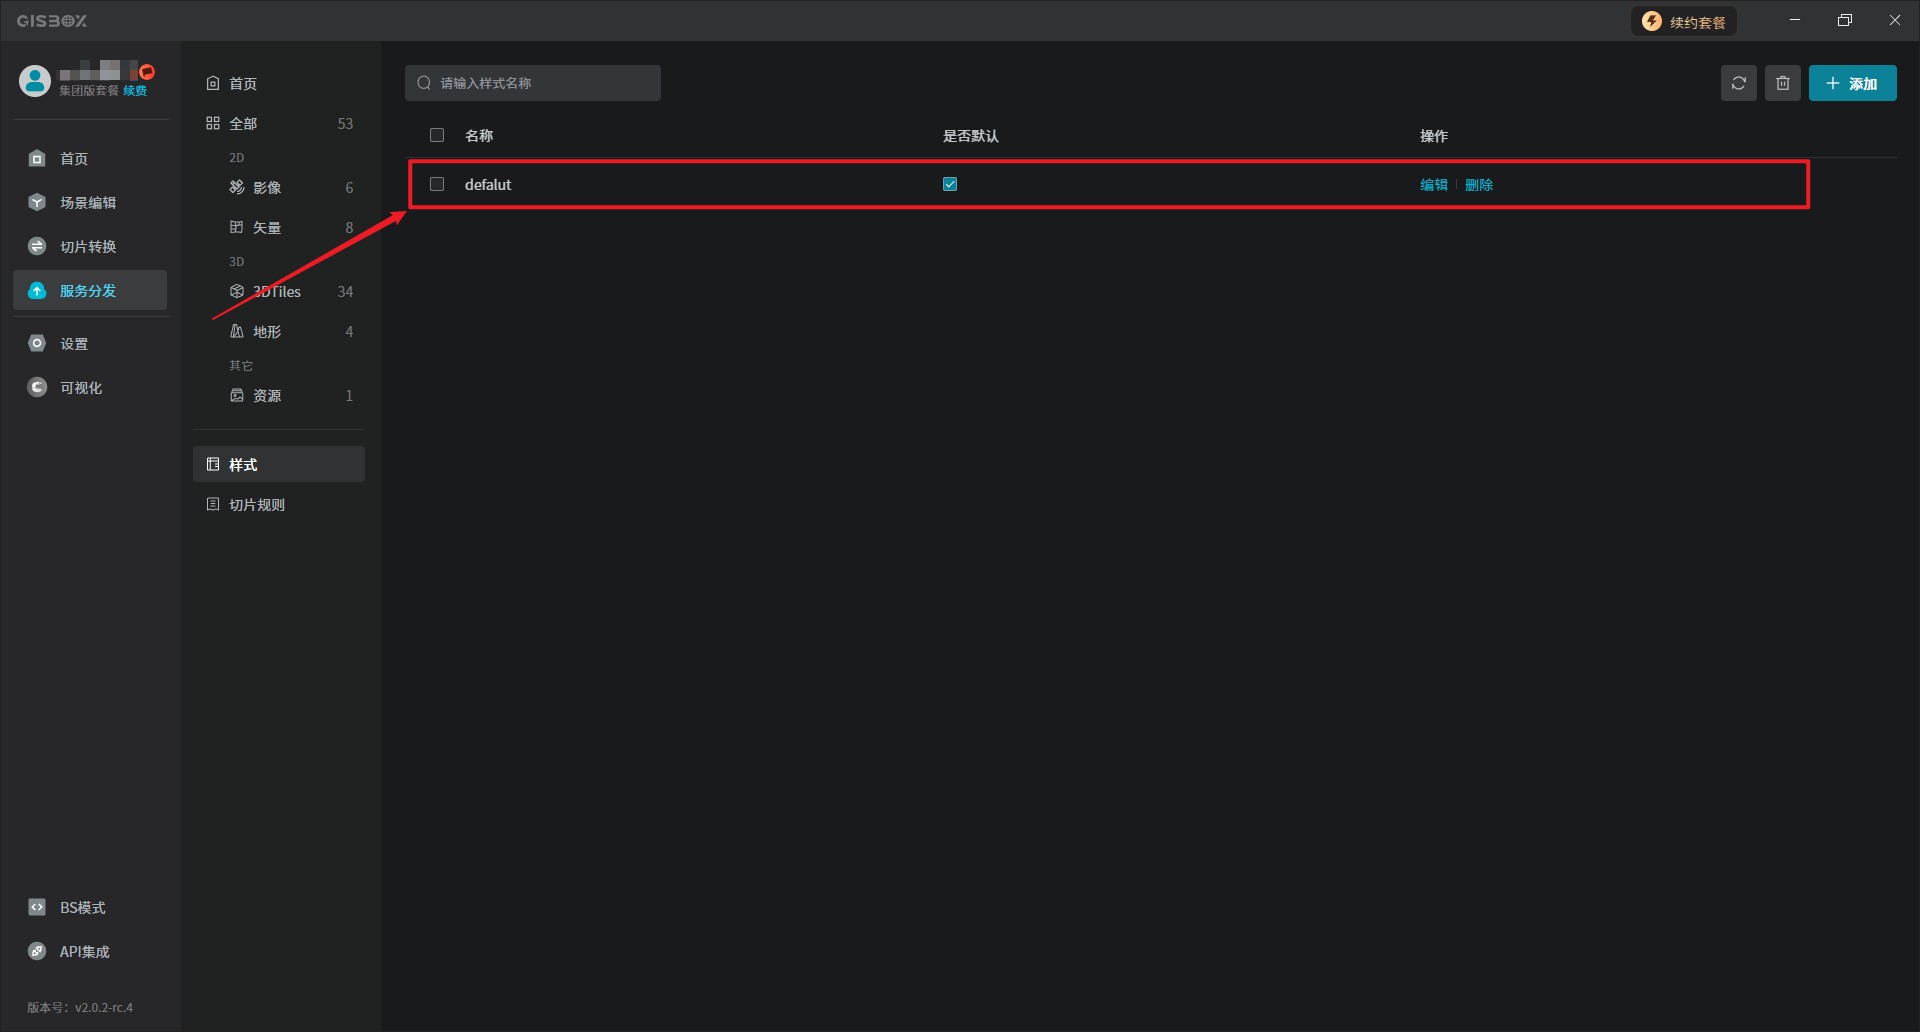
Task: Open the 切片规则 tile rules tab
Action: point(257,505)
